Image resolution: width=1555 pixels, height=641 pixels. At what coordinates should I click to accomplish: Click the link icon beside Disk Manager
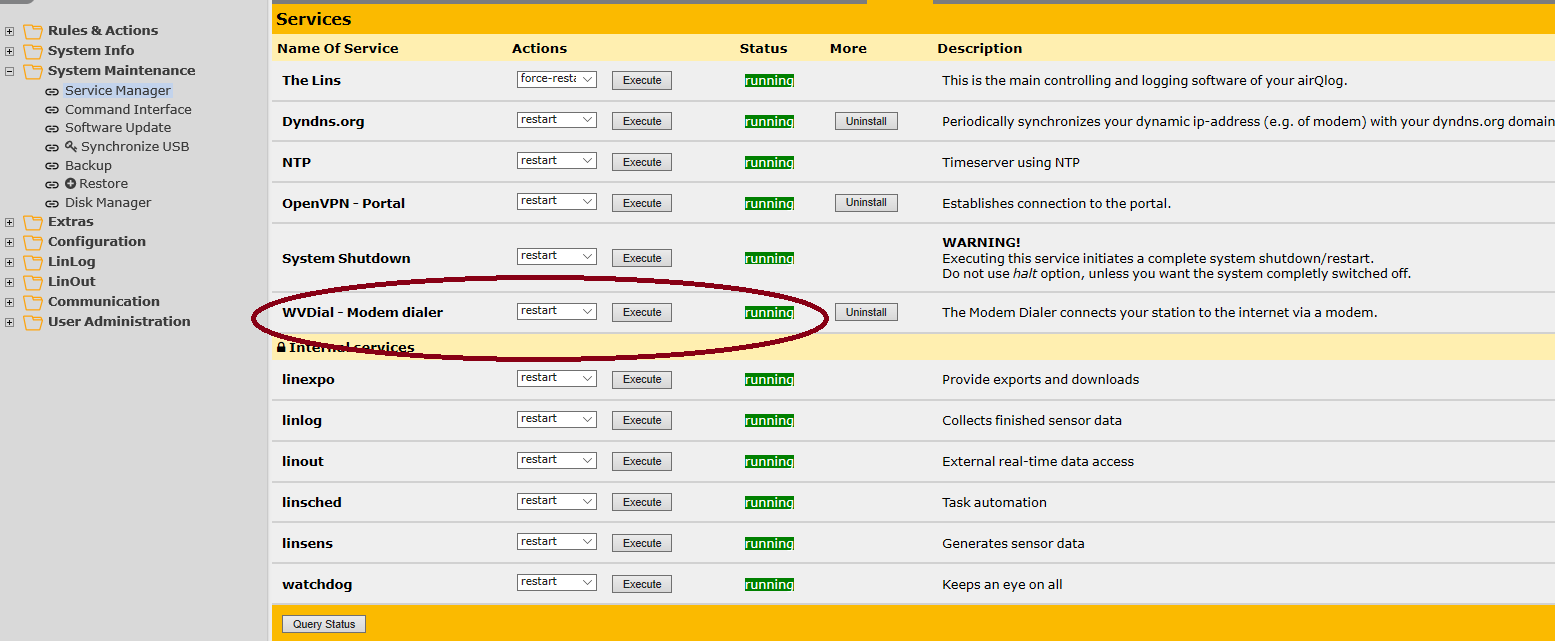[x=52, y=203]
